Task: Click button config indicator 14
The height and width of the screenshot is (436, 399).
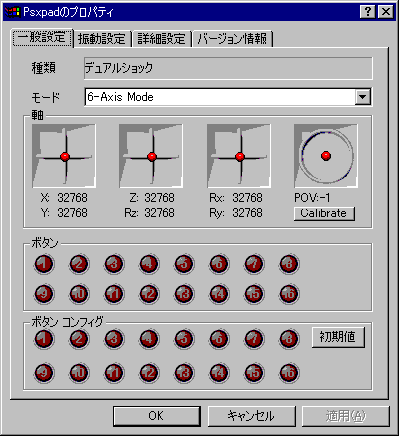Action: [x=219, y=373]
